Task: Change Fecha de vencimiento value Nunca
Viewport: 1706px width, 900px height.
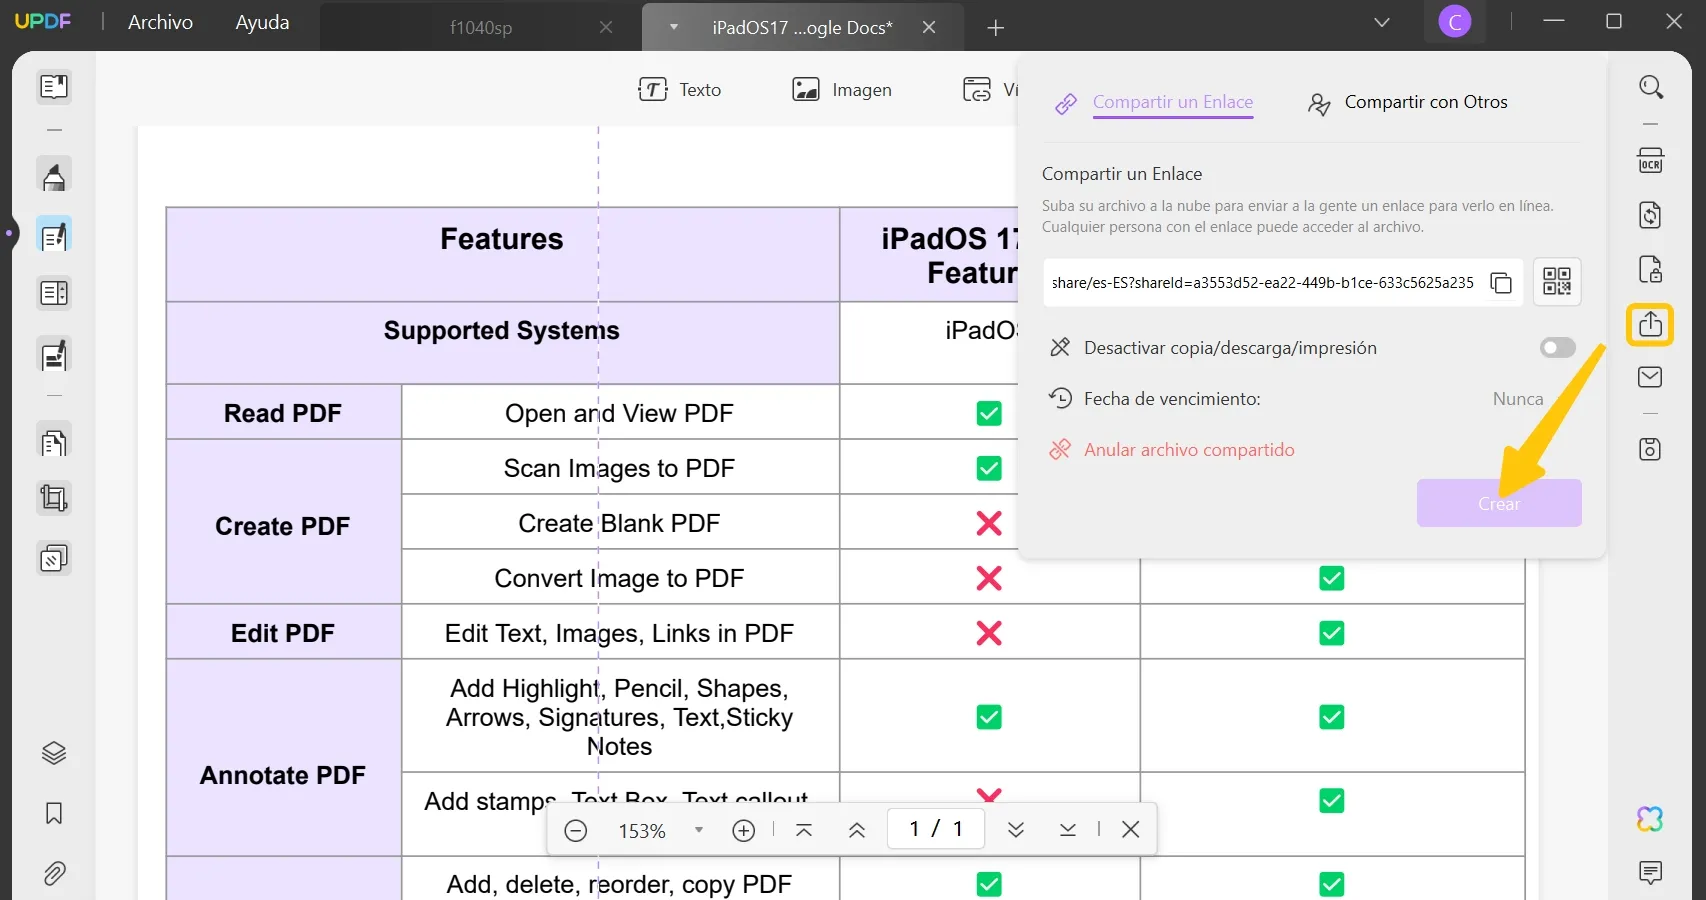Action: 1518,399
